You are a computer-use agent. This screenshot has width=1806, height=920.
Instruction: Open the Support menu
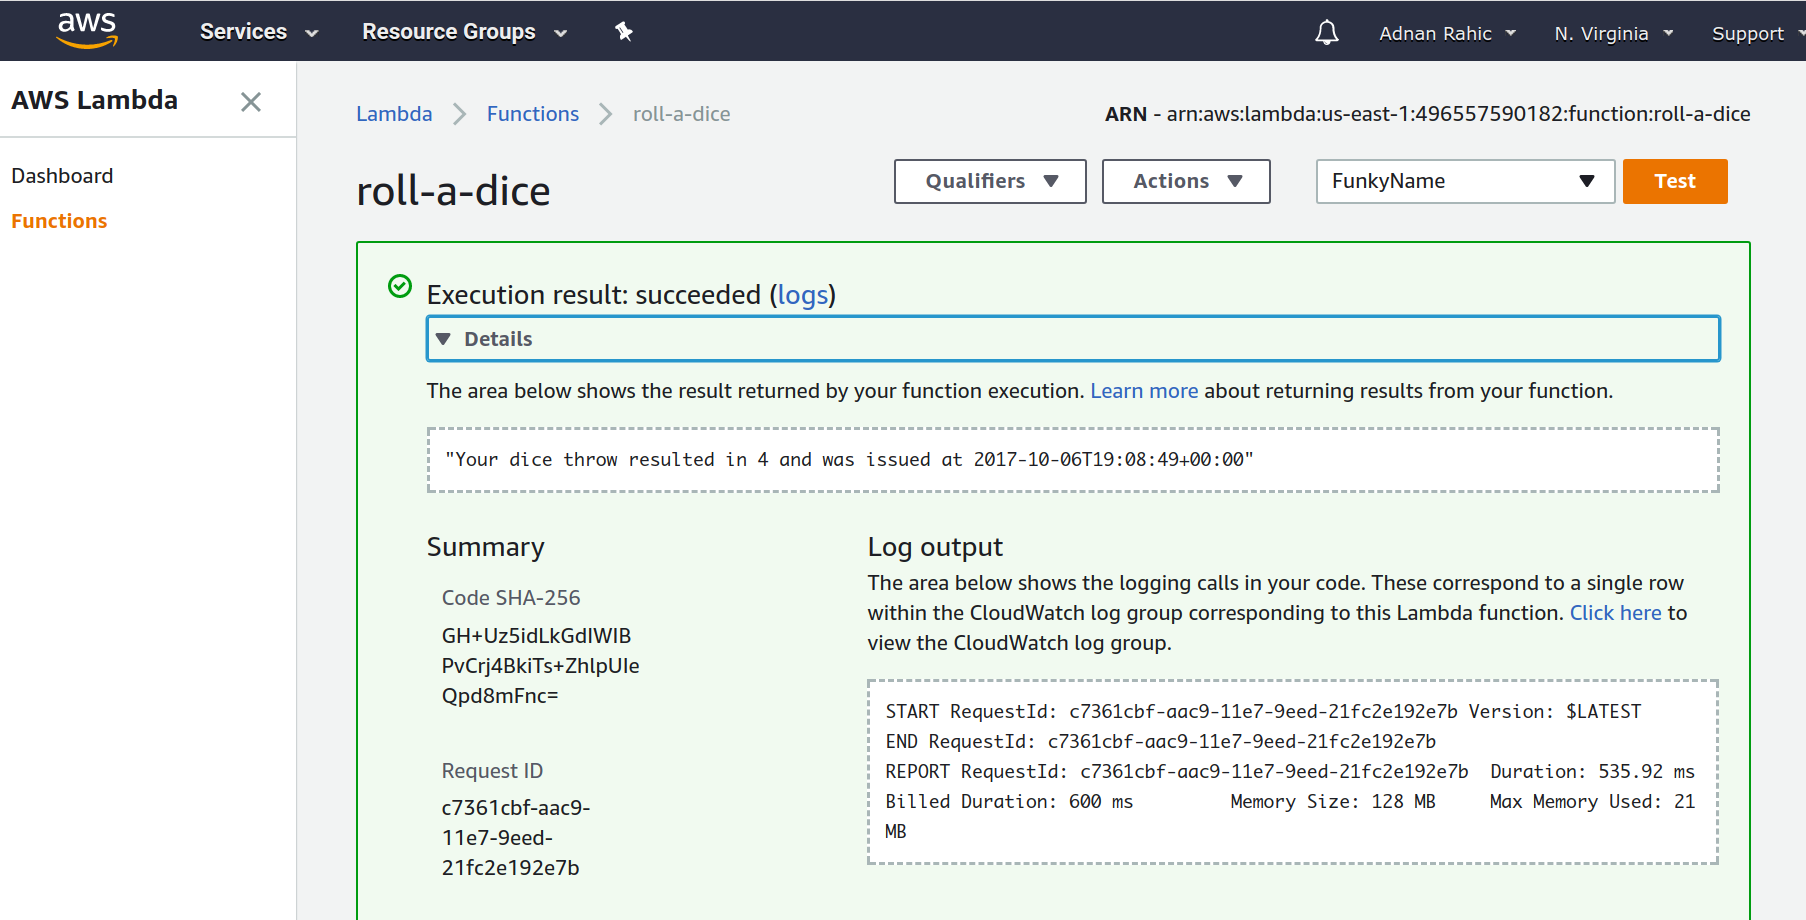tap(1757, 33)
